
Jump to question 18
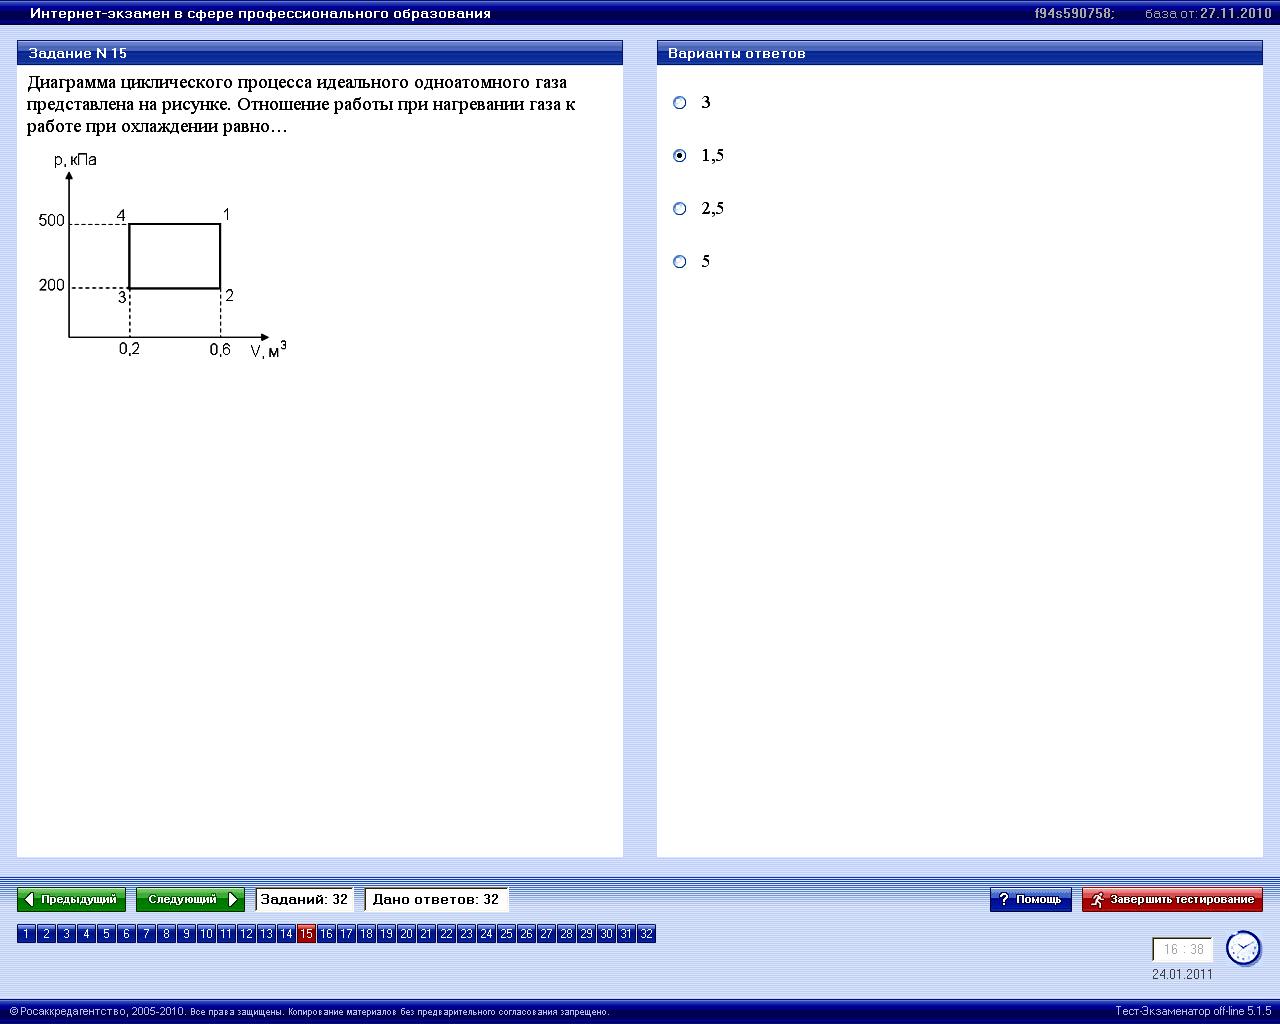[366, 934]
